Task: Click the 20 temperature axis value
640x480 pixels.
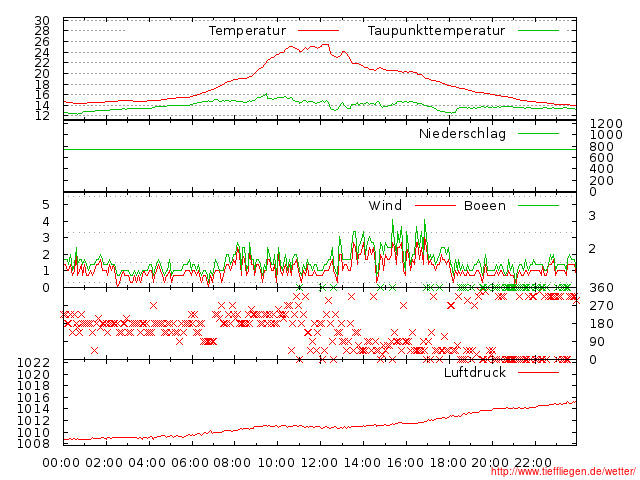Action: click(x=42, y=74)
